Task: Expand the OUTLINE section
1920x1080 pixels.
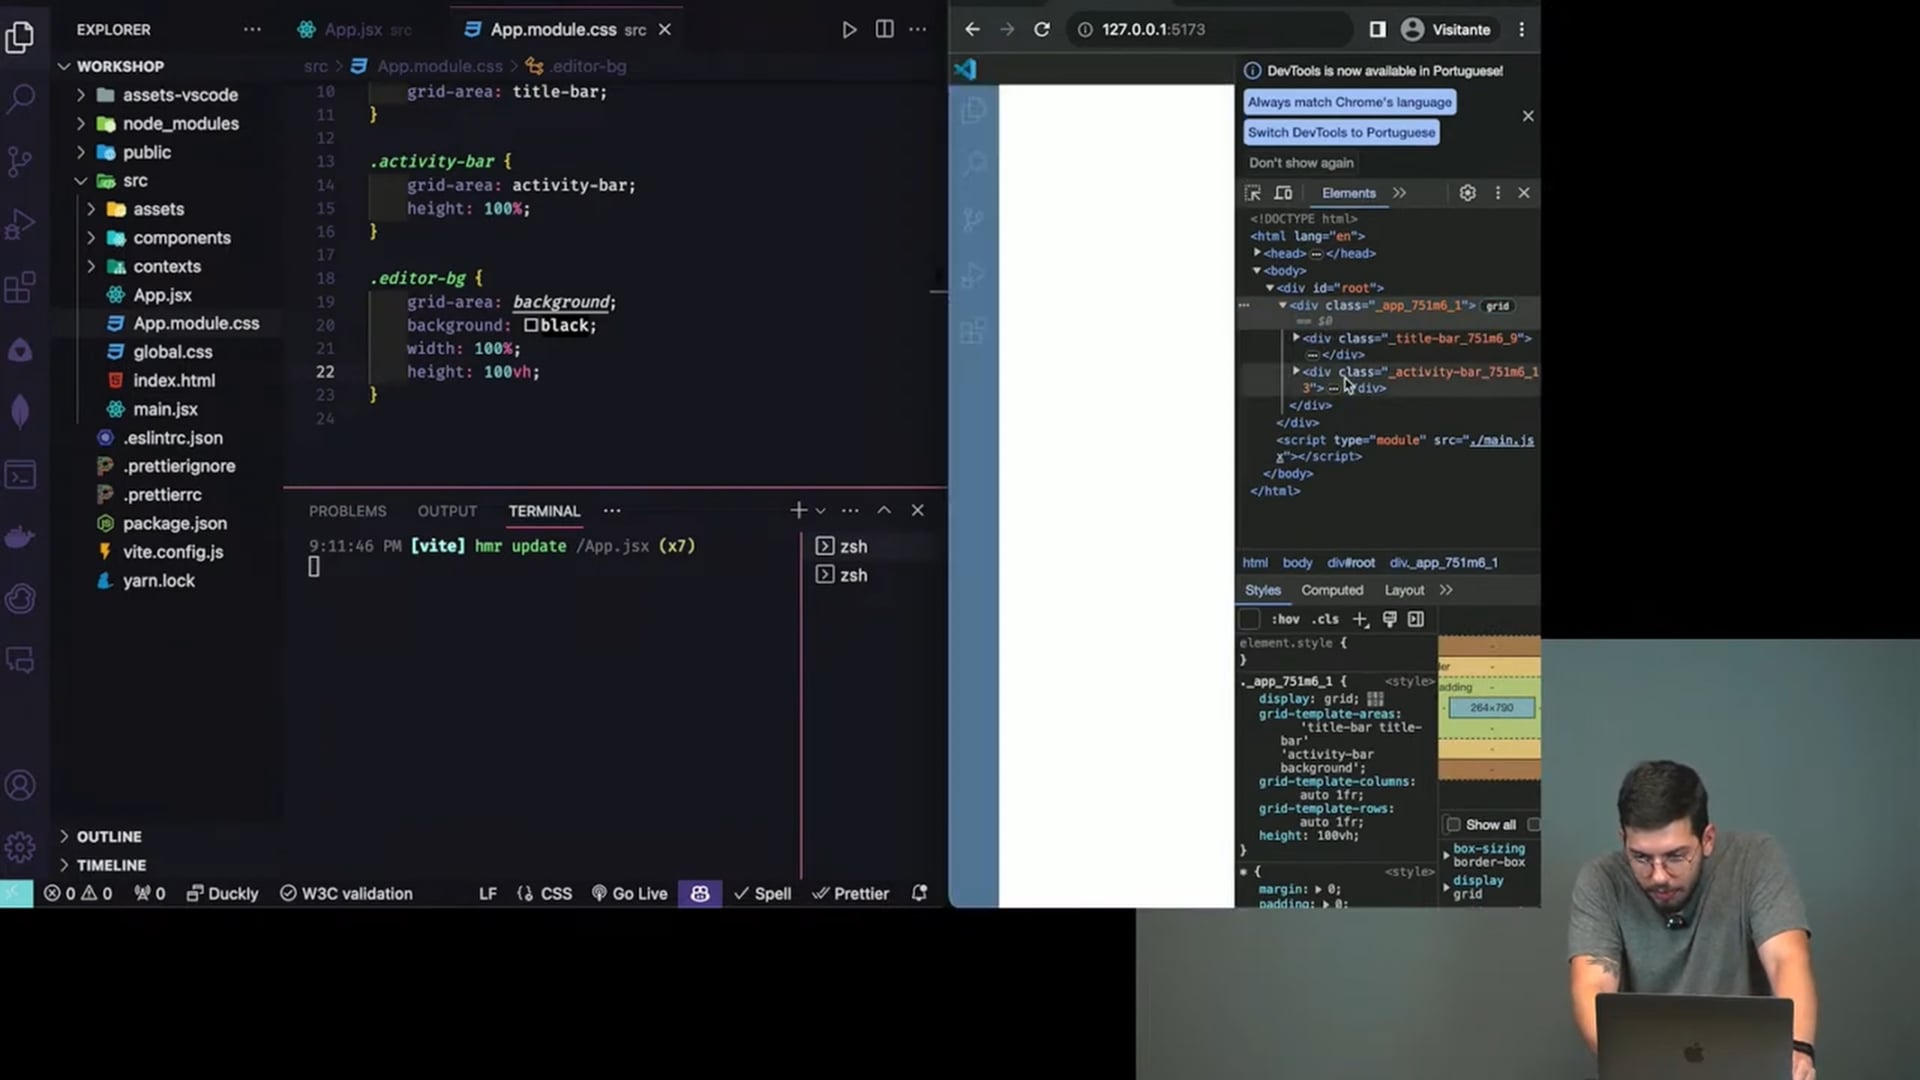Action: point(109,837)
